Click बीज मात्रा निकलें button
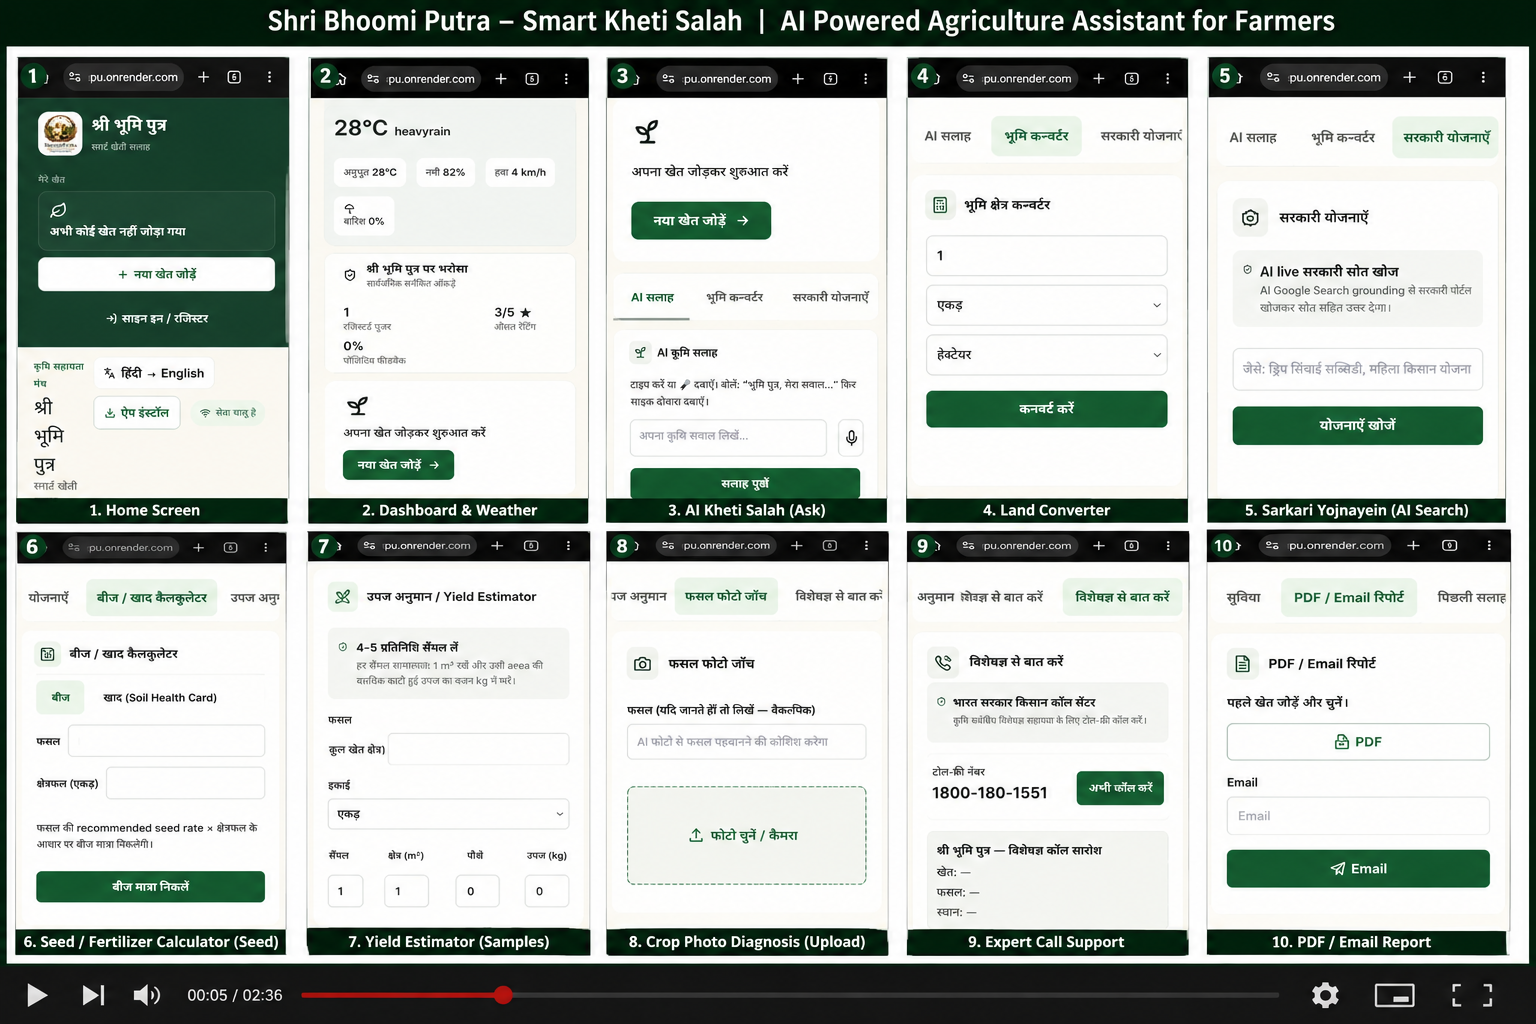Screen dimensions: 1536x1024 coord(150,887)
